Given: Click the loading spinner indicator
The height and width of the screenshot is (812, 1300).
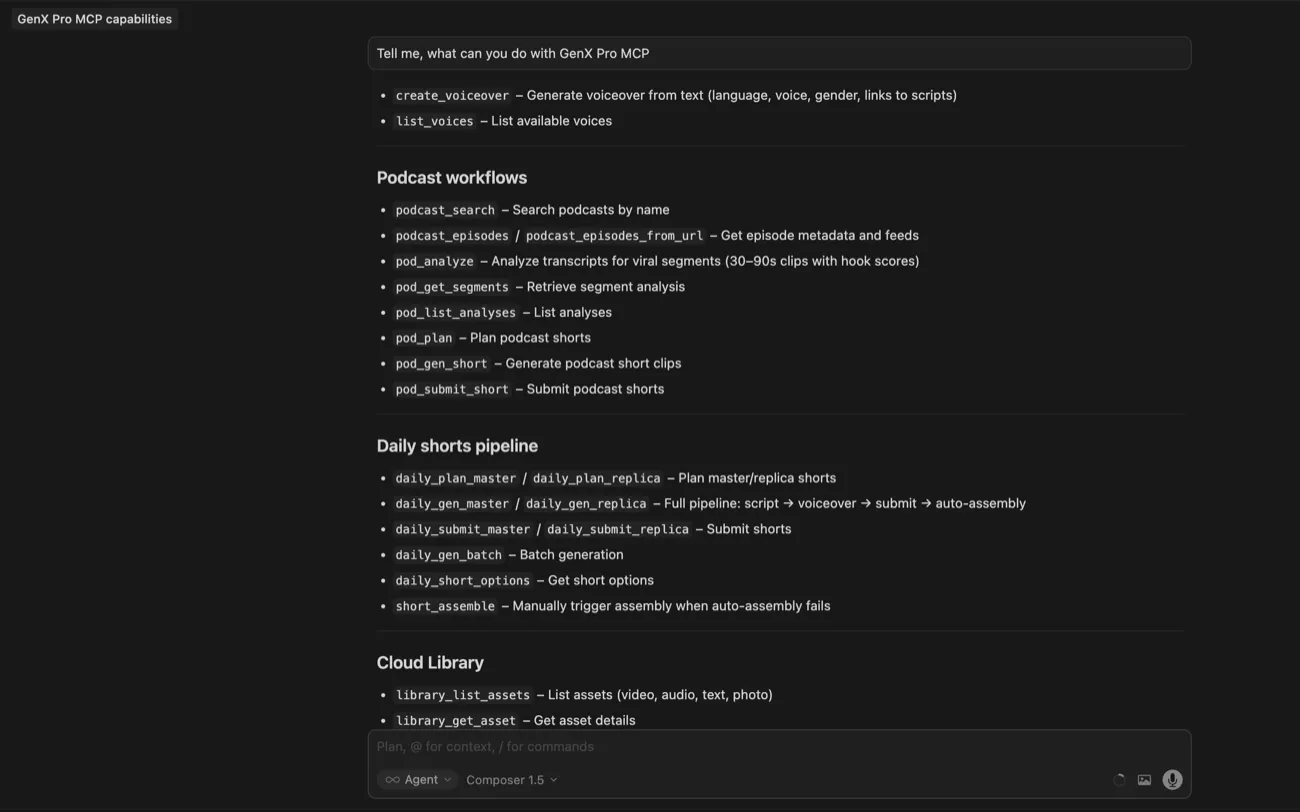Looking at the screenshot, I should pos(1119,780).
